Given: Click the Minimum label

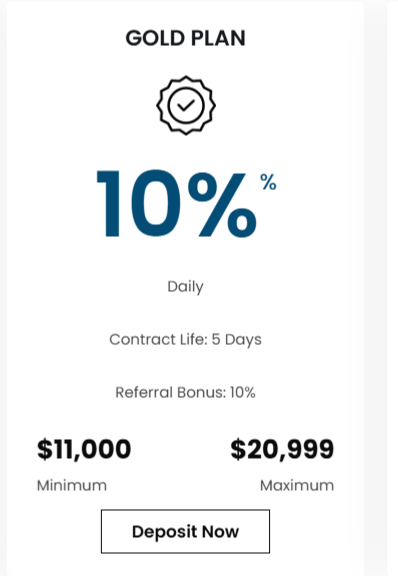Looking at the screenshot, I should click(x=72, y=486).
